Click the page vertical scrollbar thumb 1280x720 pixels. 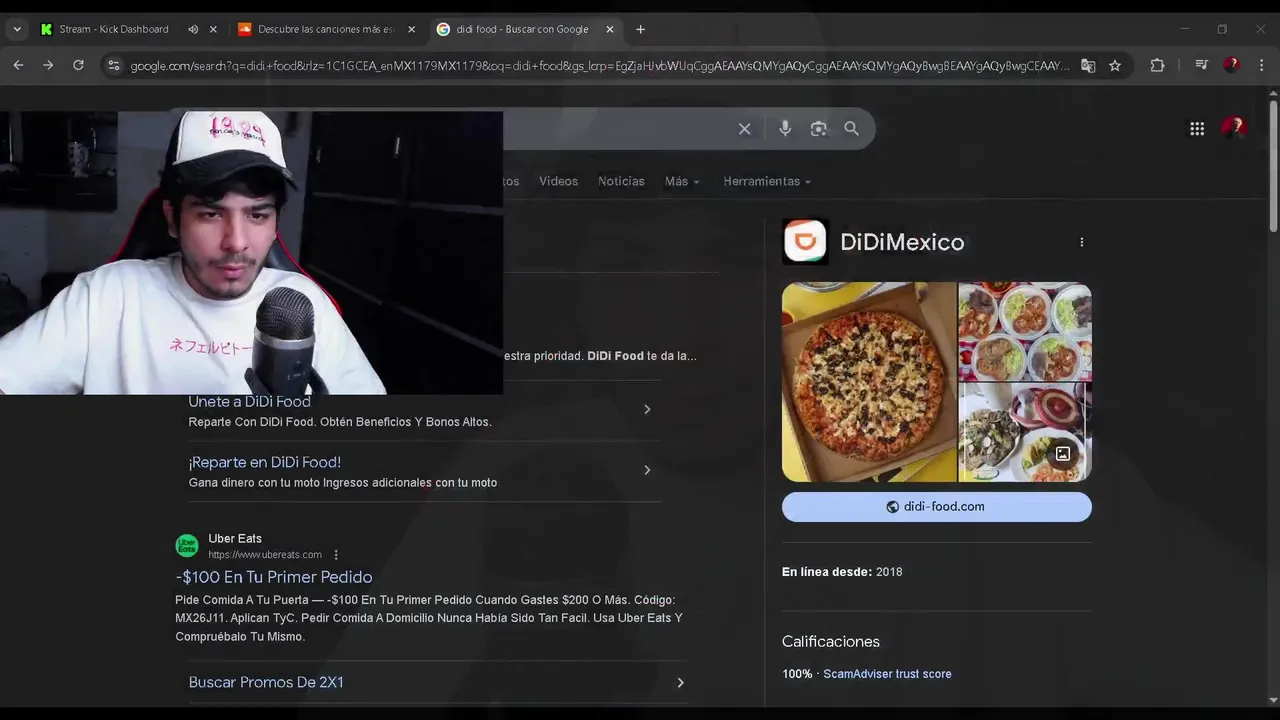click(x=1273, y=165)
